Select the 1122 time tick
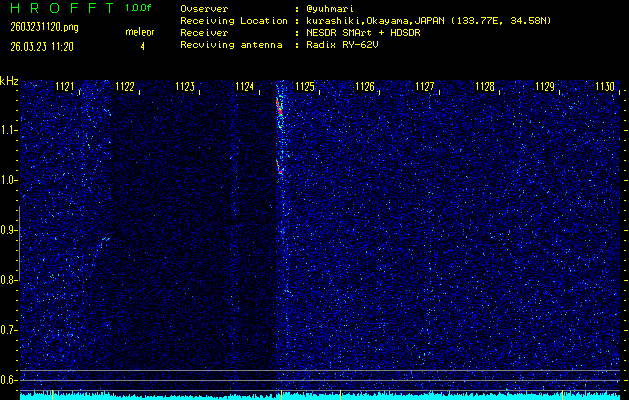 126,87
